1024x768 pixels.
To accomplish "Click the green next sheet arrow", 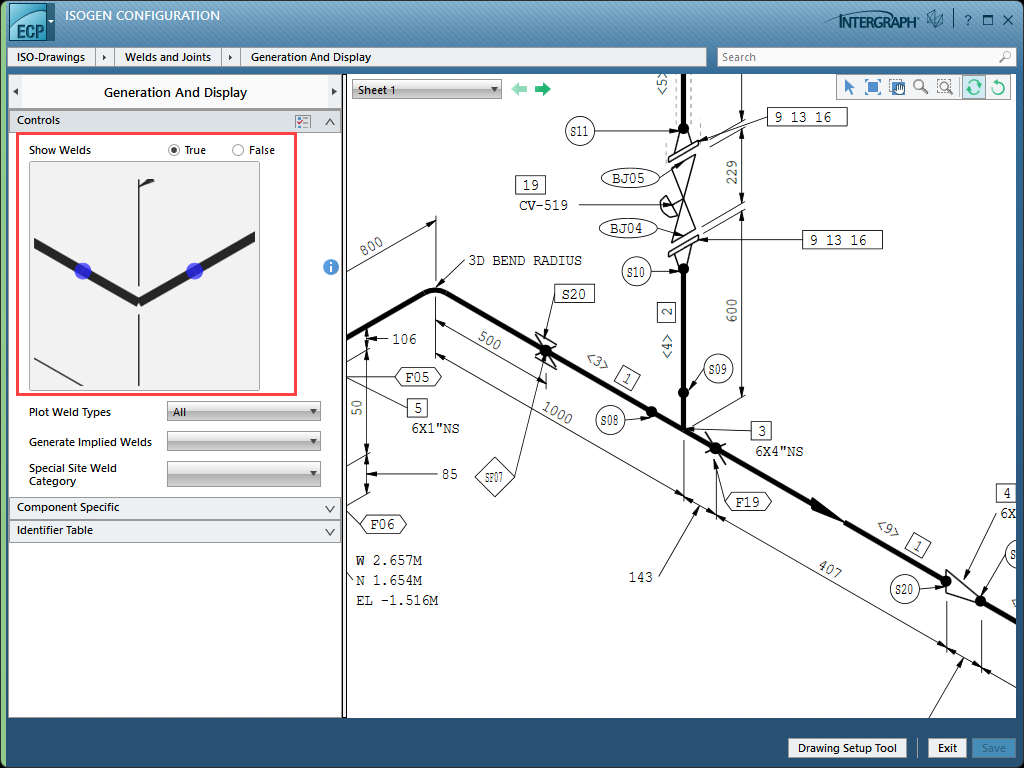I will pyautogui.click(x=542, y=89).
